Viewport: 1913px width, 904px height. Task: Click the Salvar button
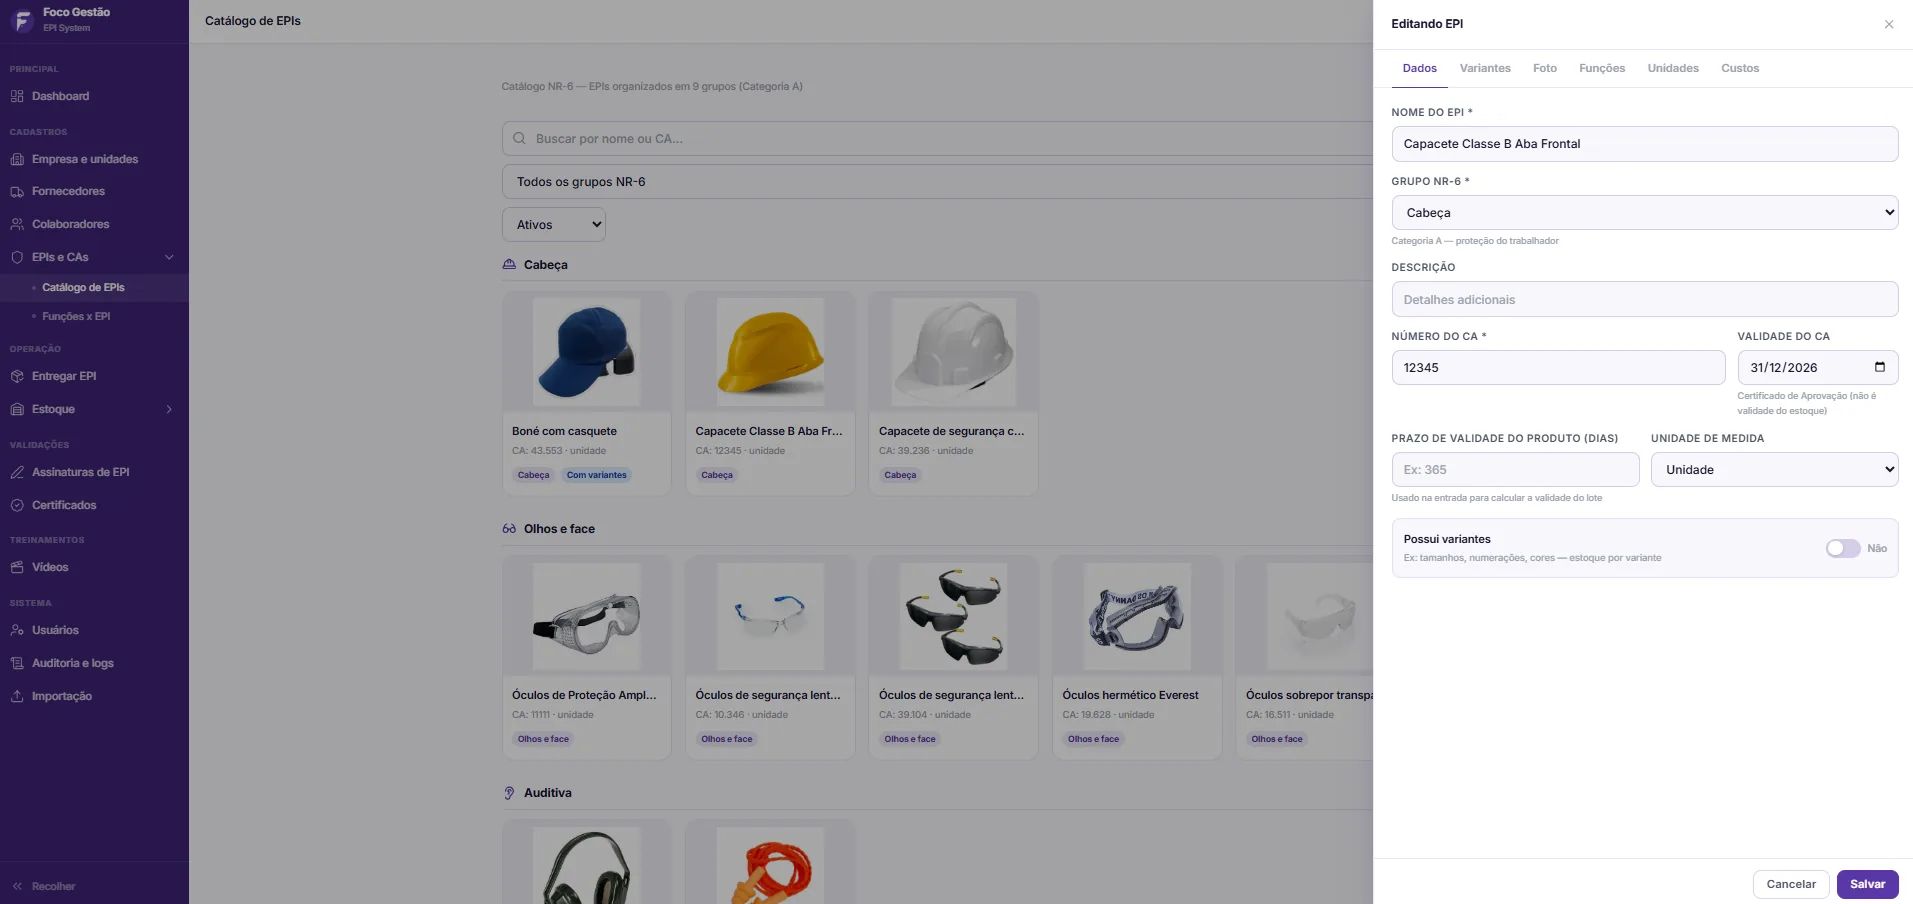click(x=1867, y=884)
